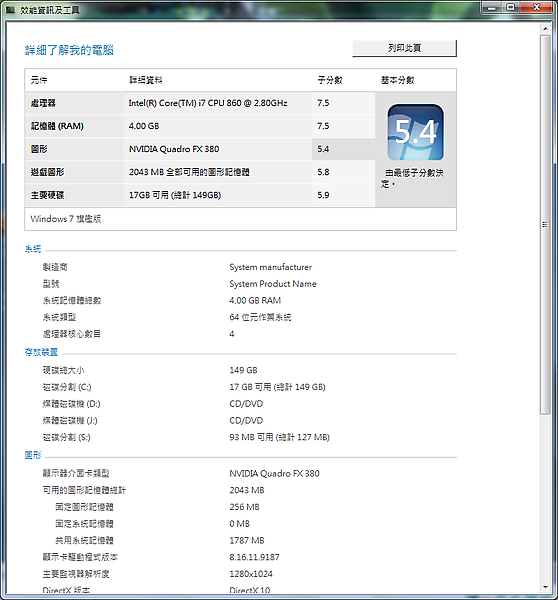Image resolution: width=558 pixels, height=600 pixels.
Task: Click the 遊戲圖形 row label
Action: tap(47, 172)
